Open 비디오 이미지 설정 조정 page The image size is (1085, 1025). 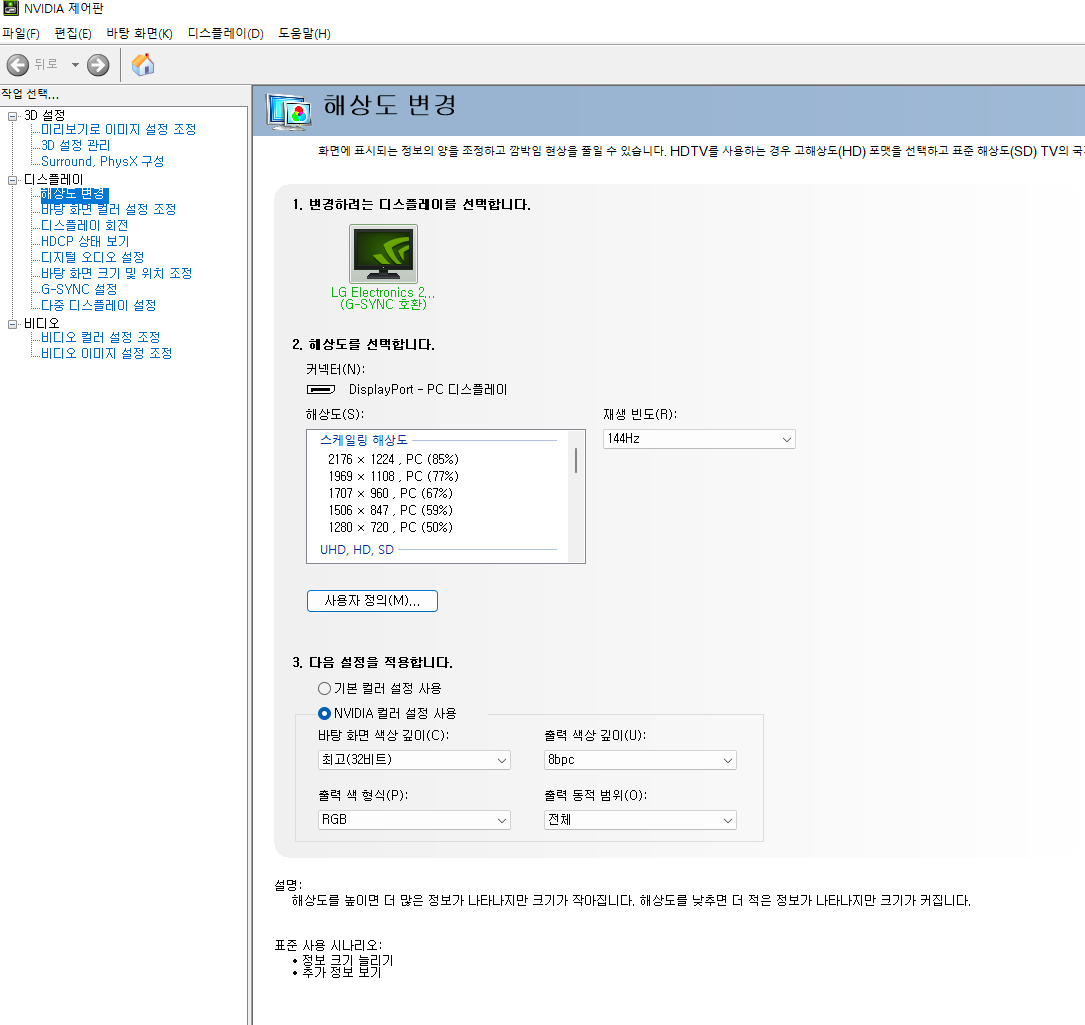click(x=107, y=353)
